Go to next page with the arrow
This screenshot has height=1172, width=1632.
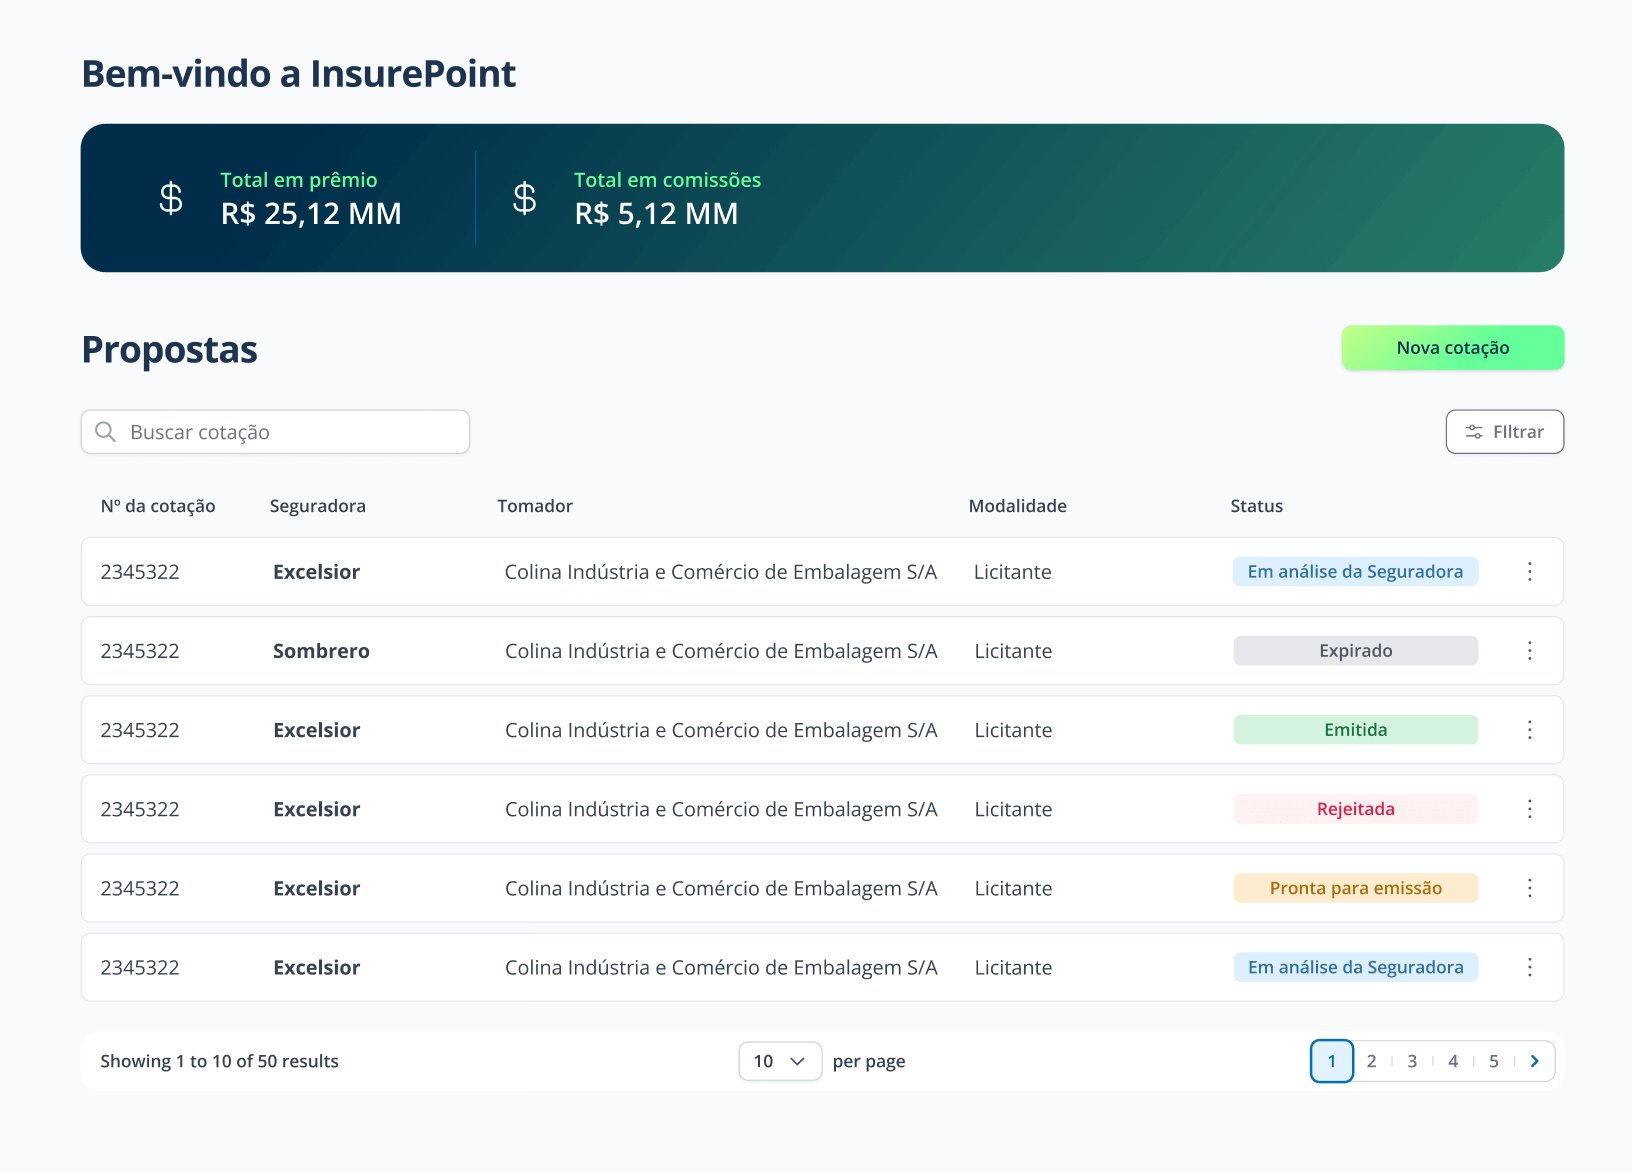point(1534,1061)
